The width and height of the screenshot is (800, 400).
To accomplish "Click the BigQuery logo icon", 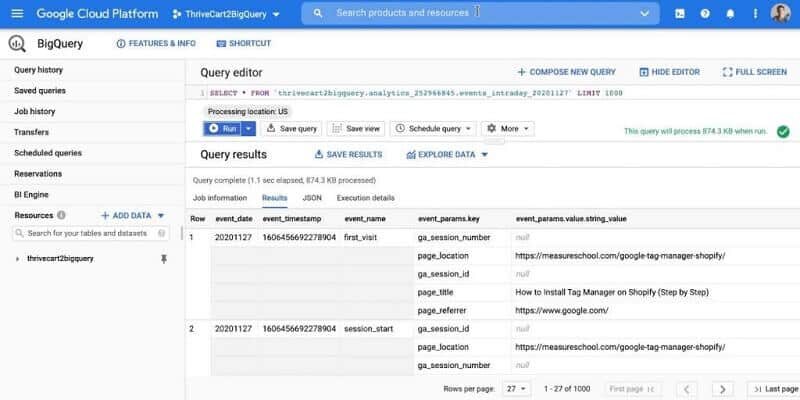I will click(17, 44).
